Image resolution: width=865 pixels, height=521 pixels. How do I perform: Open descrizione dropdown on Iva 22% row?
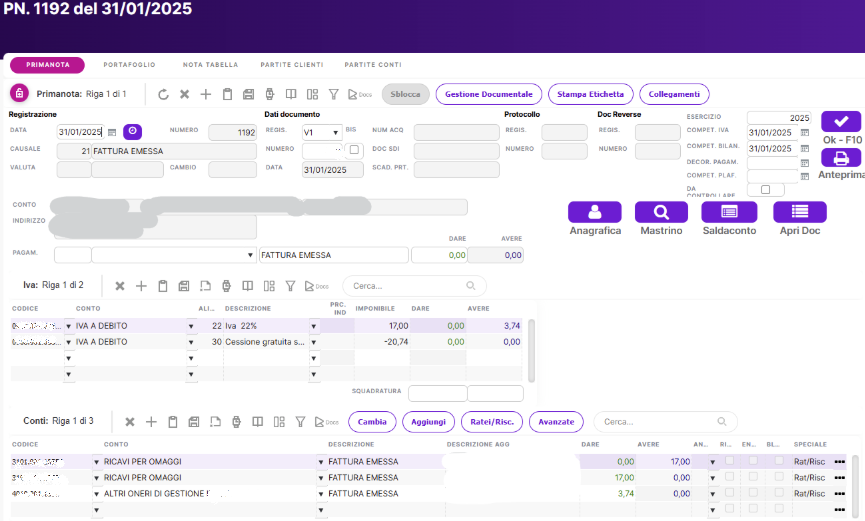pos(313,326)
